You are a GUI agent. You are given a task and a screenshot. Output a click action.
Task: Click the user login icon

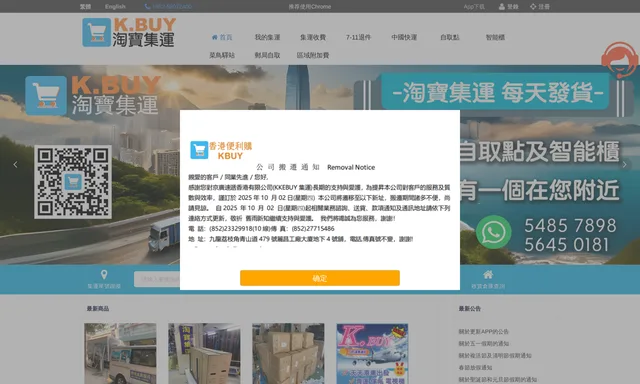tap(502, 7)
